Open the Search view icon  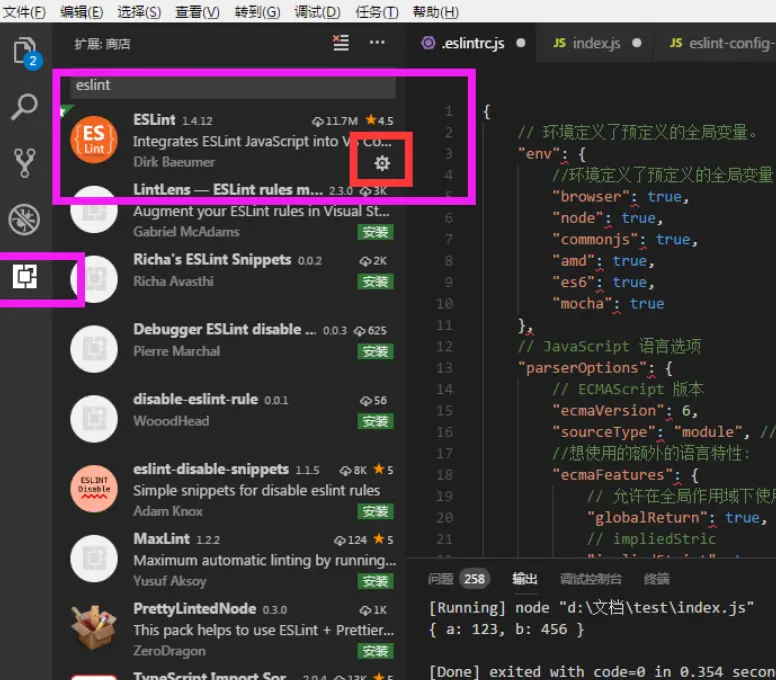coord(24,106)
